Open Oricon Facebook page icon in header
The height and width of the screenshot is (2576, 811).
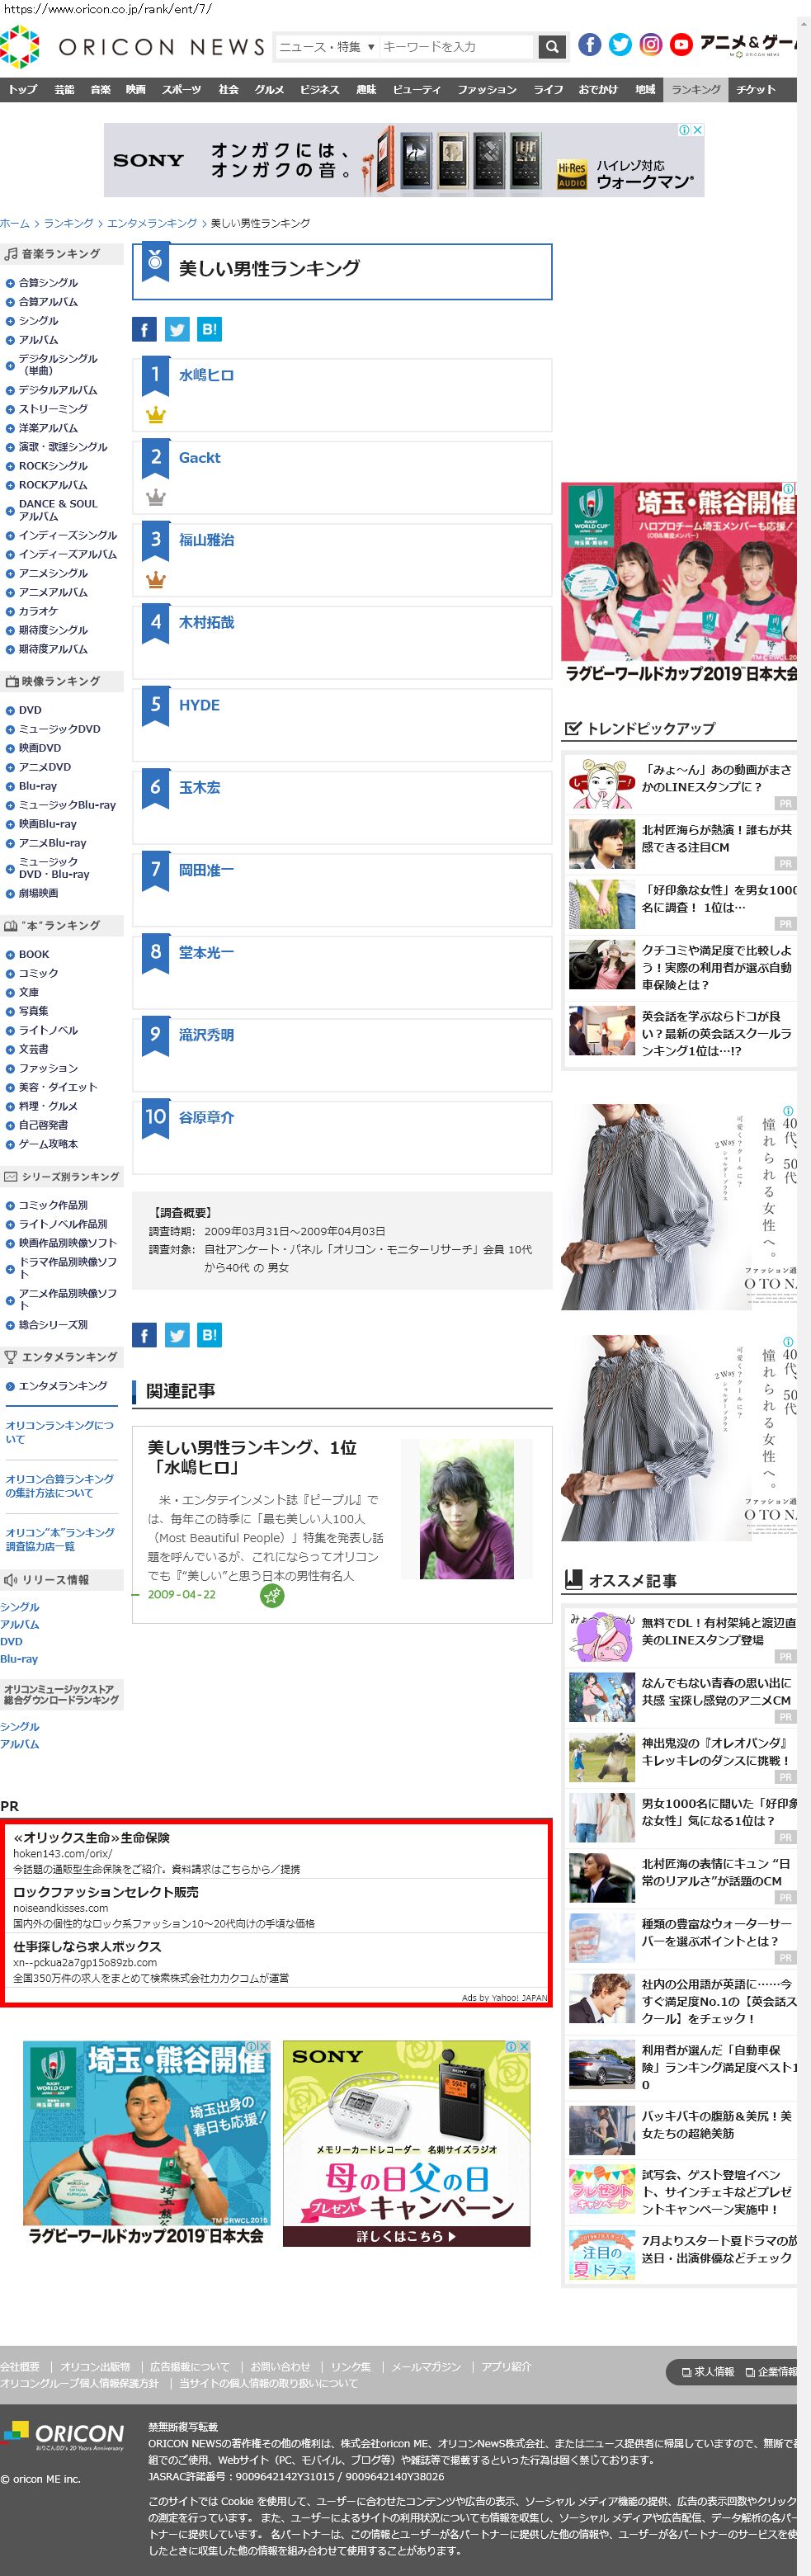[x=590, y=44]
